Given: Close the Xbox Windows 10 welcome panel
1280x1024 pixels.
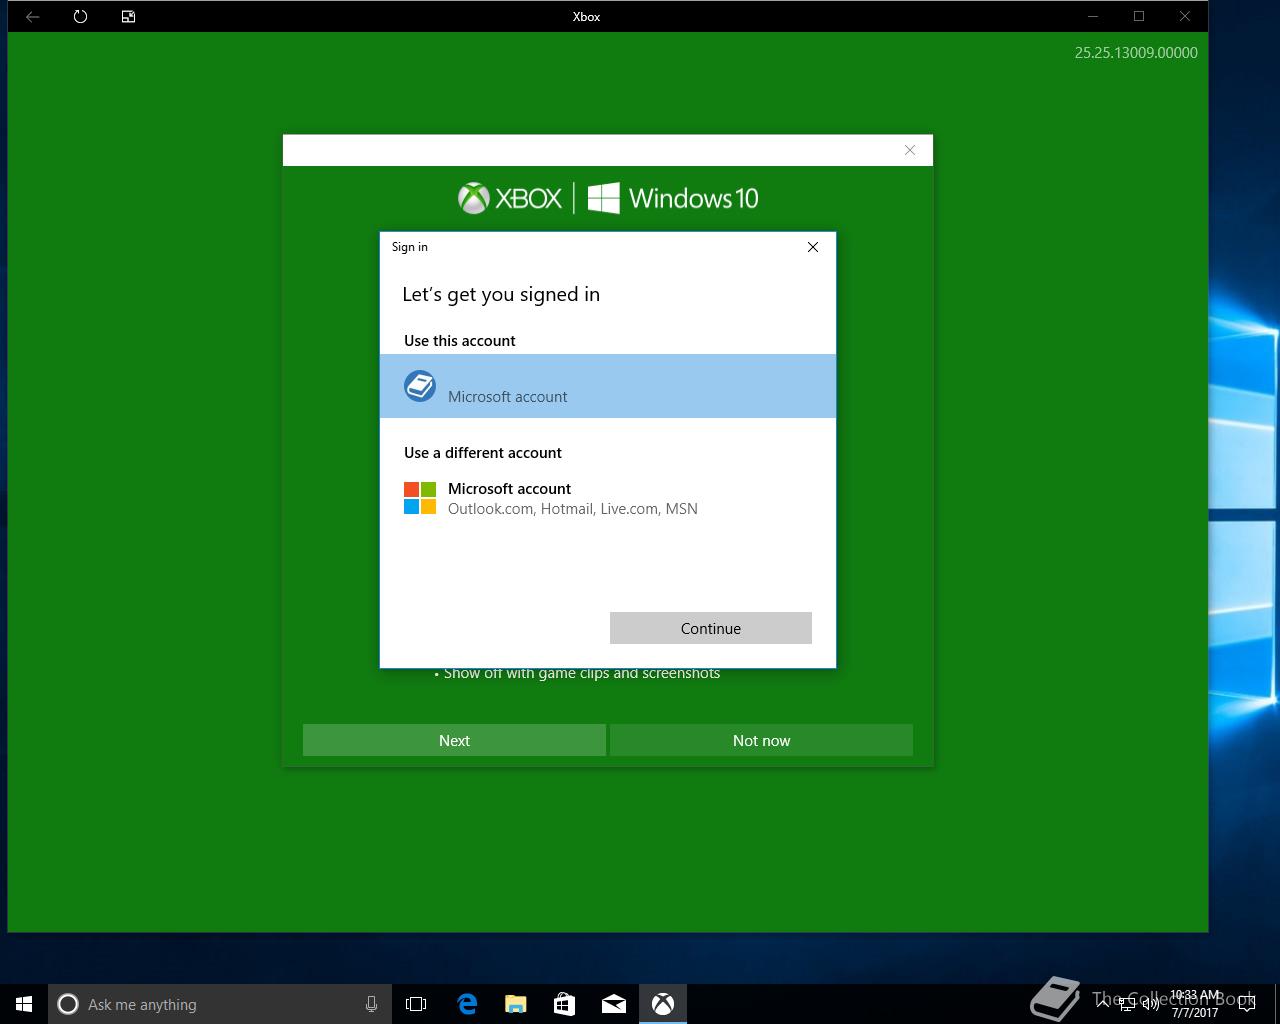Looking at the screenshot, I should click(910, 150).
